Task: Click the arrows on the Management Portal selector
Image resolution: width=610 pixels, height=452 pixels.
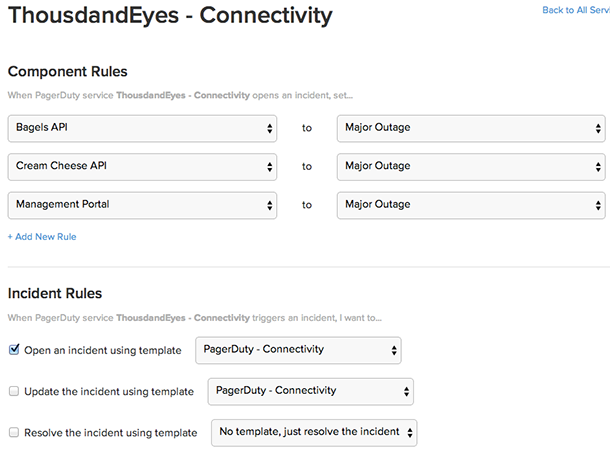Action: [x=270, y=205]
